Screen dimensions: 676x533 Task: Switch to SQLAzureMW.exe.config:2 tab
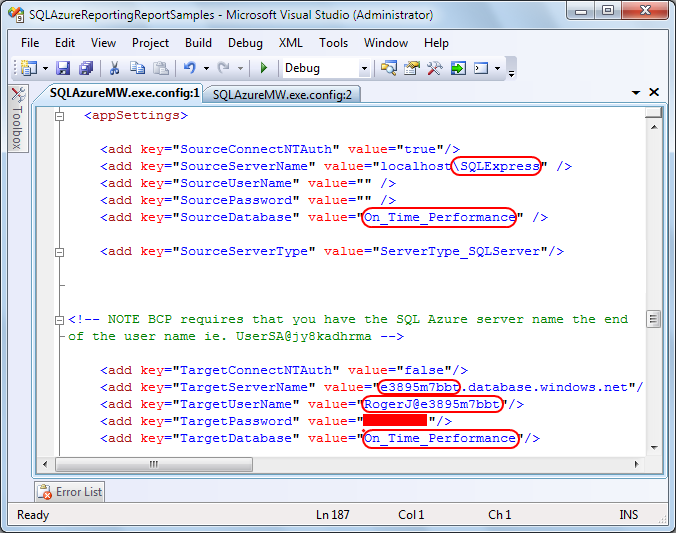(282, 94)
